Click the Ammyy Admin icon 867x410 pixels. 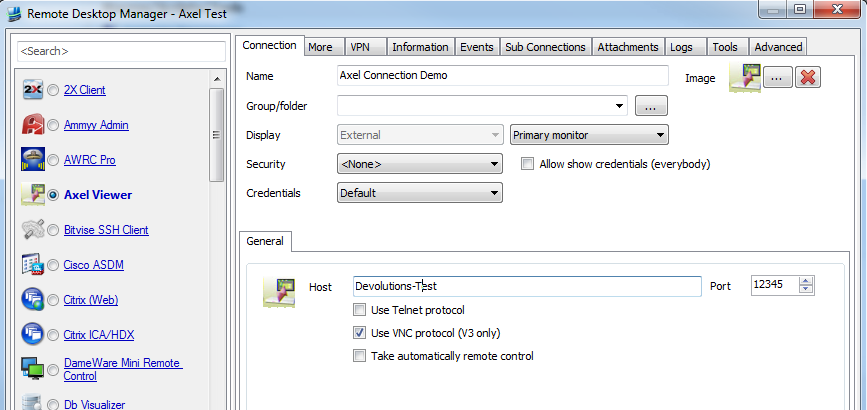tap(33, 124)
